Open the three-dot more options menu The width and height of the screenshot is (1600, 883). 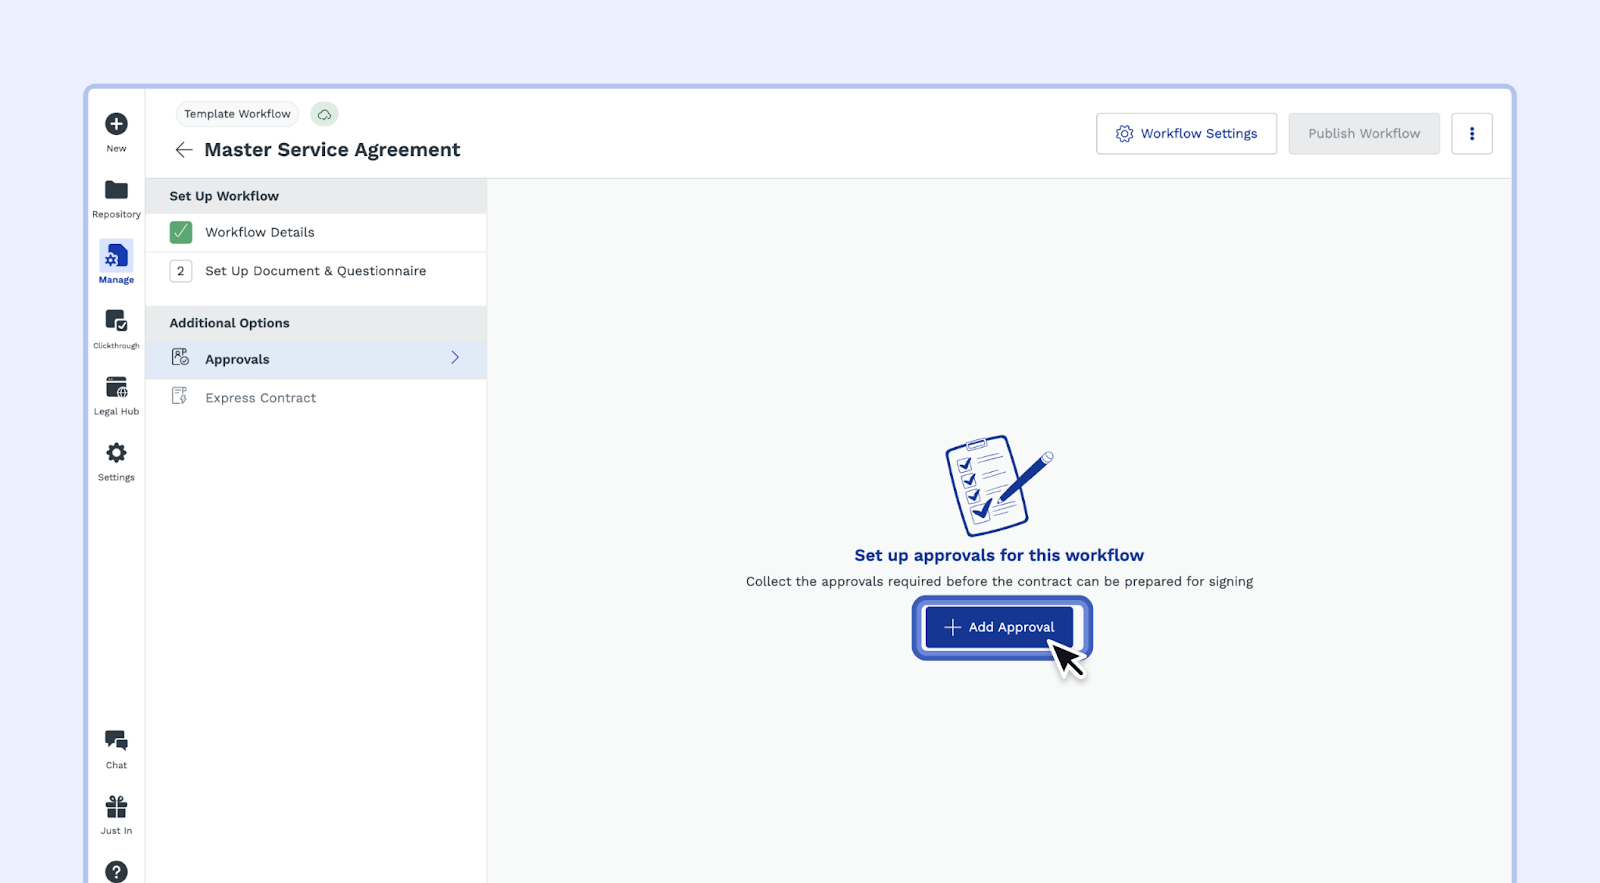(1472, 134)
